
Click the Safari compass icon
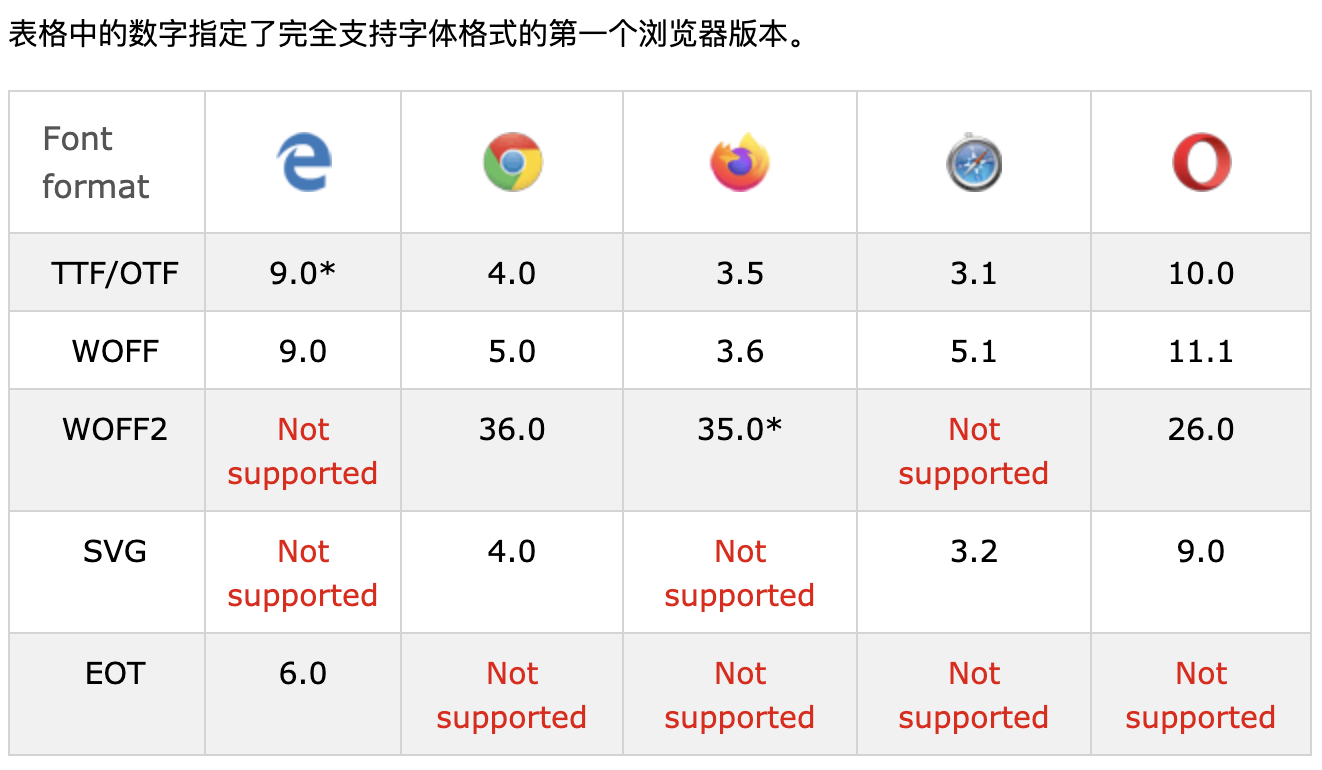click(x=974, y=163)
